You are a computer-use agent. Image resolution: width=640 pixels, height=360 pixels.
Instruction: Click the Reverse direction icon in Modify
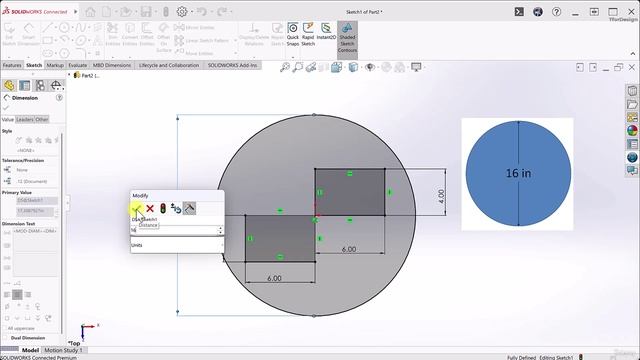(x=176, y=209)
